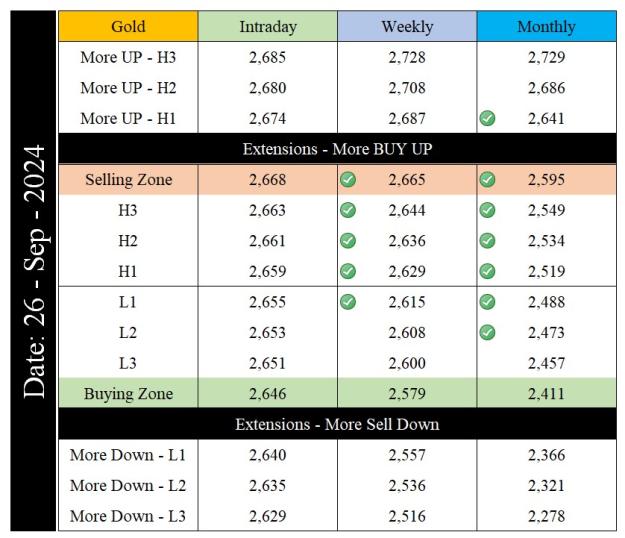Viewport: 625px width, 538px height.
Task: Click the checkmark next to Monthly 2,595
Action: (487, 180)
